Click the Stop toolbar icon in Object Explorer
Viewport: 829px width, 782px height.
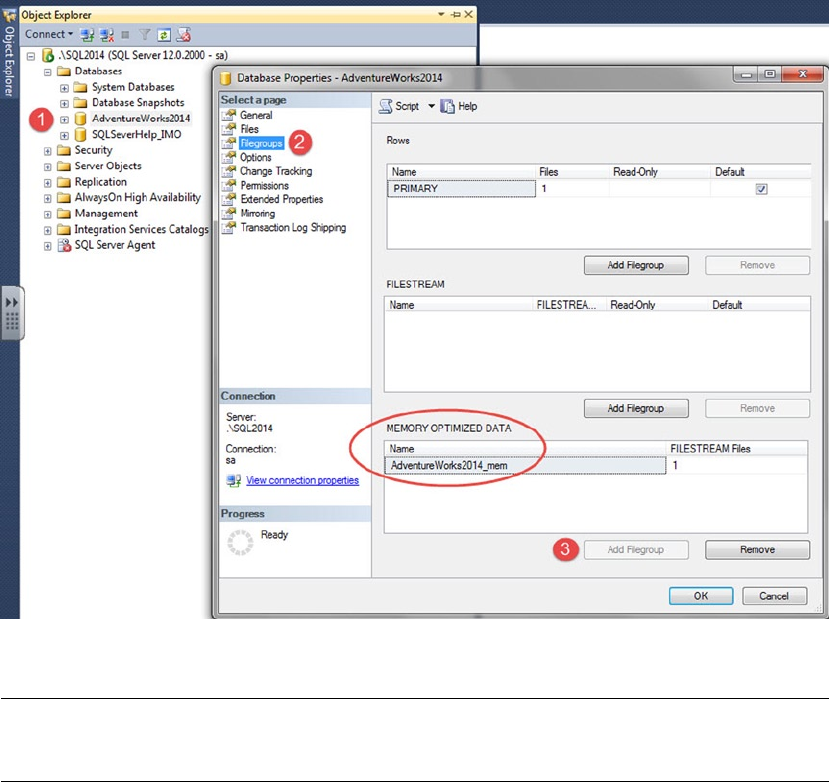(125, 35)
